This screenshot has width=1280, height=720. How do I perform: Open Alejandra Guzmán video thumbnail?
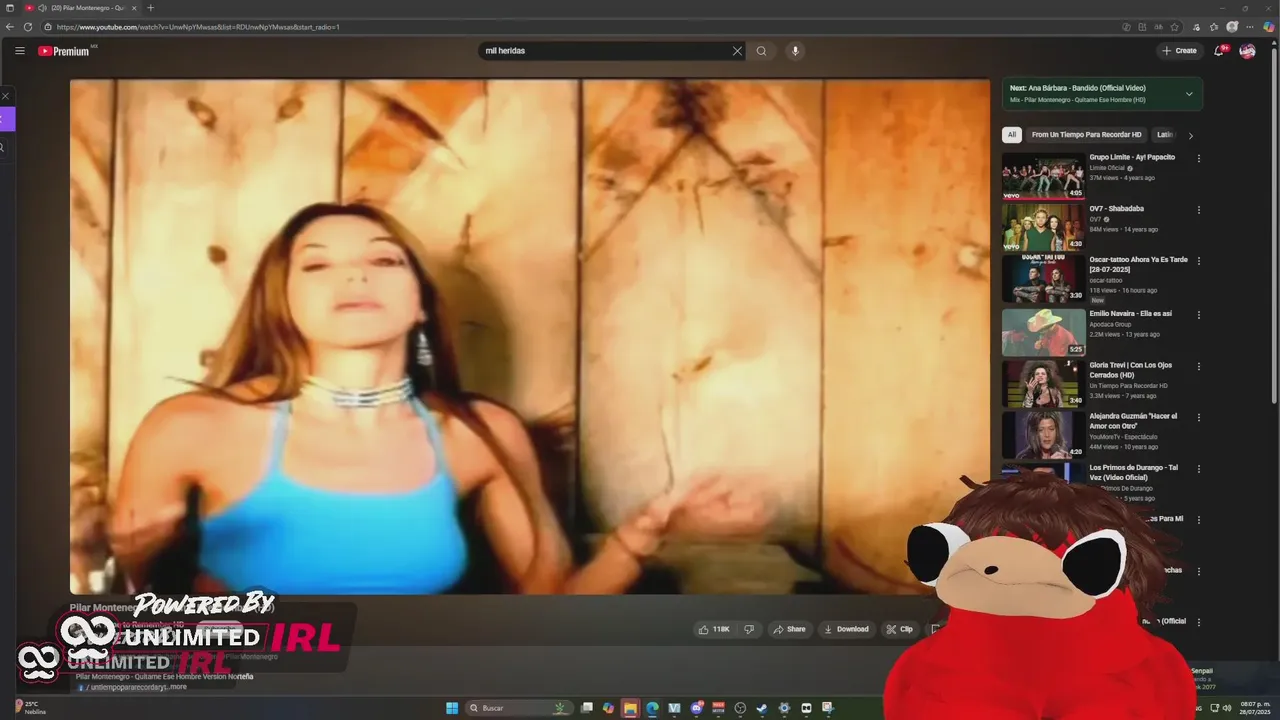pos(1043,436)
